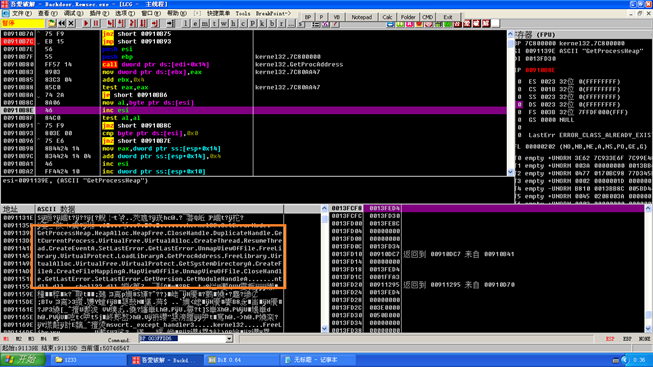Pause execution with the pause icon
Image resolution: width=653 pixels, height=367 pixels.
point(96,23)
